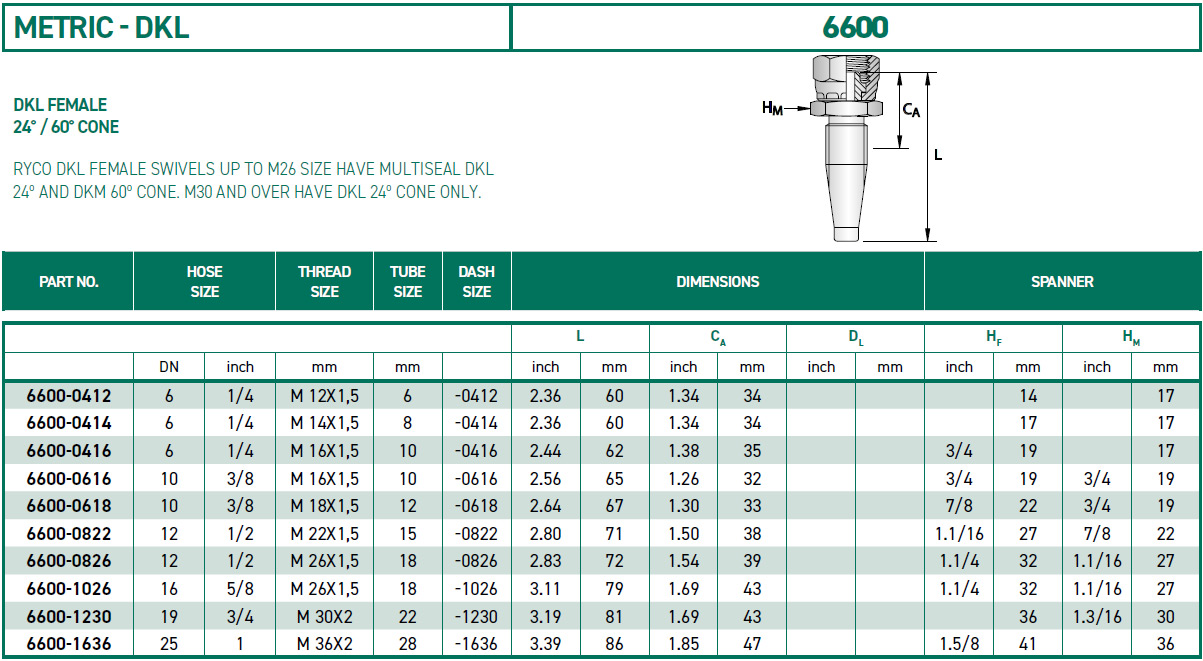The height and width of the screenshot is (661, 1203).
Task: Click the 6600 series heading
Action: (855, 28)
